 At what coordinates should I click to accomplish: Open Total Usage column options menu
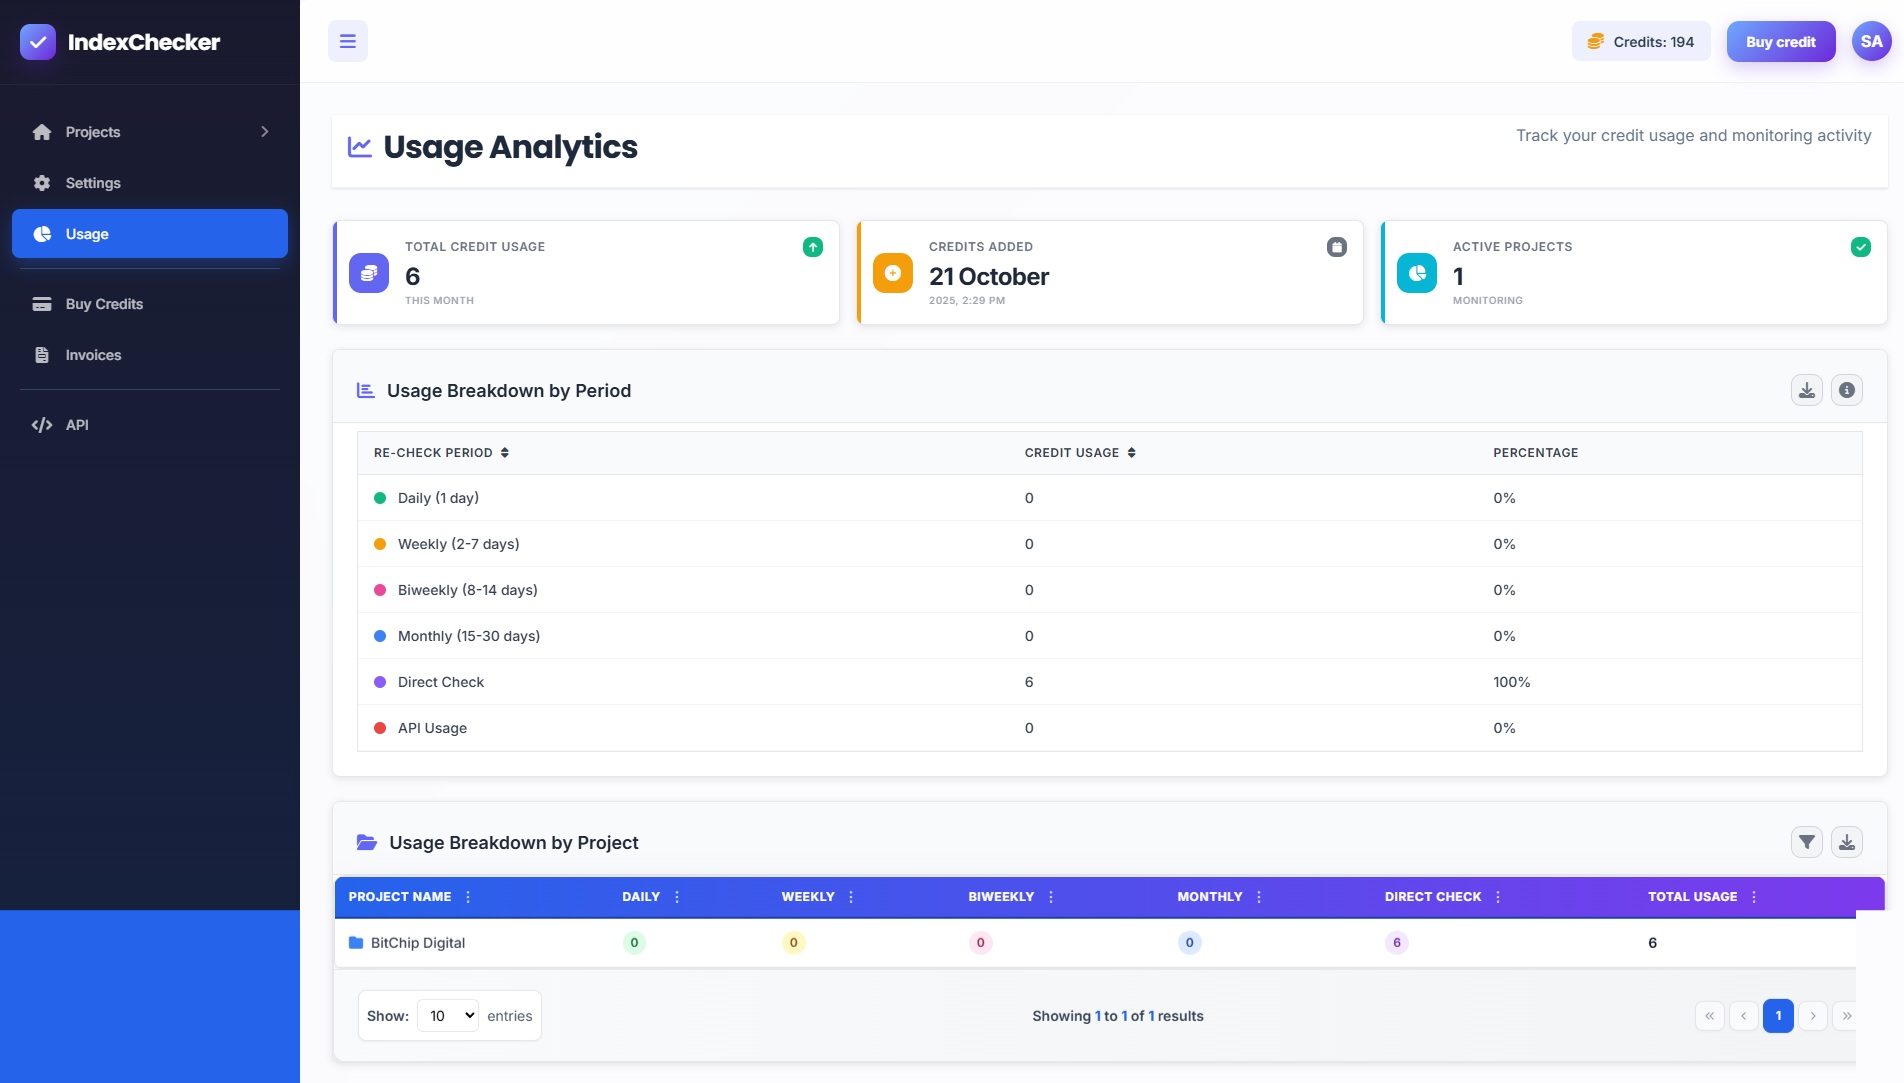pyautogui.click(x=1753, y=897)
